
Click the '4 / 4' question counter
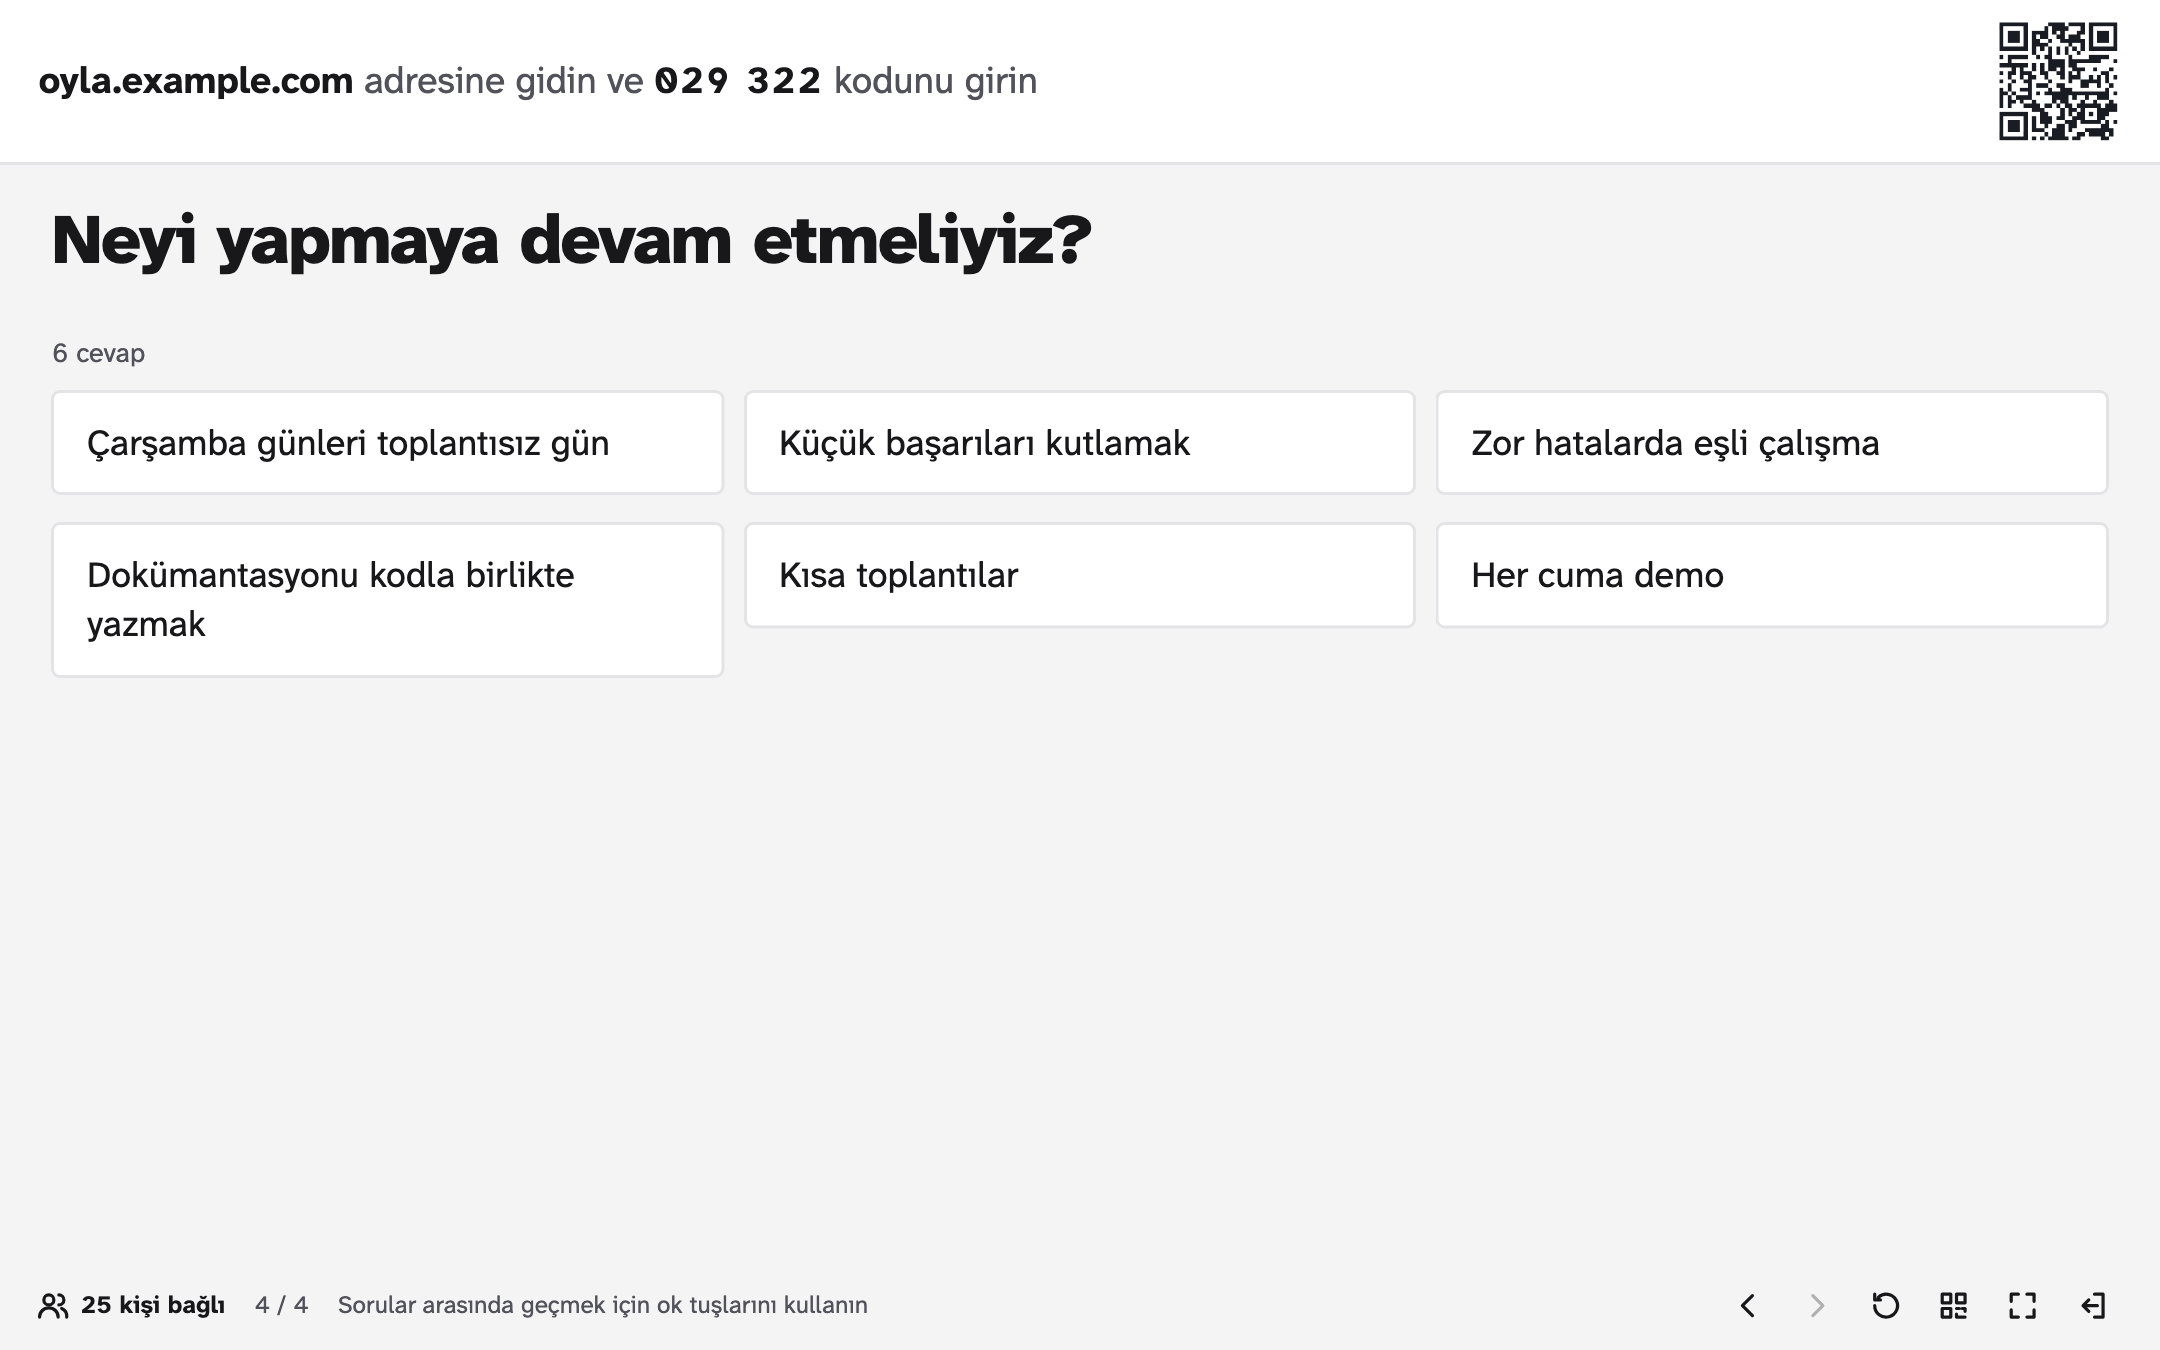281,1306
